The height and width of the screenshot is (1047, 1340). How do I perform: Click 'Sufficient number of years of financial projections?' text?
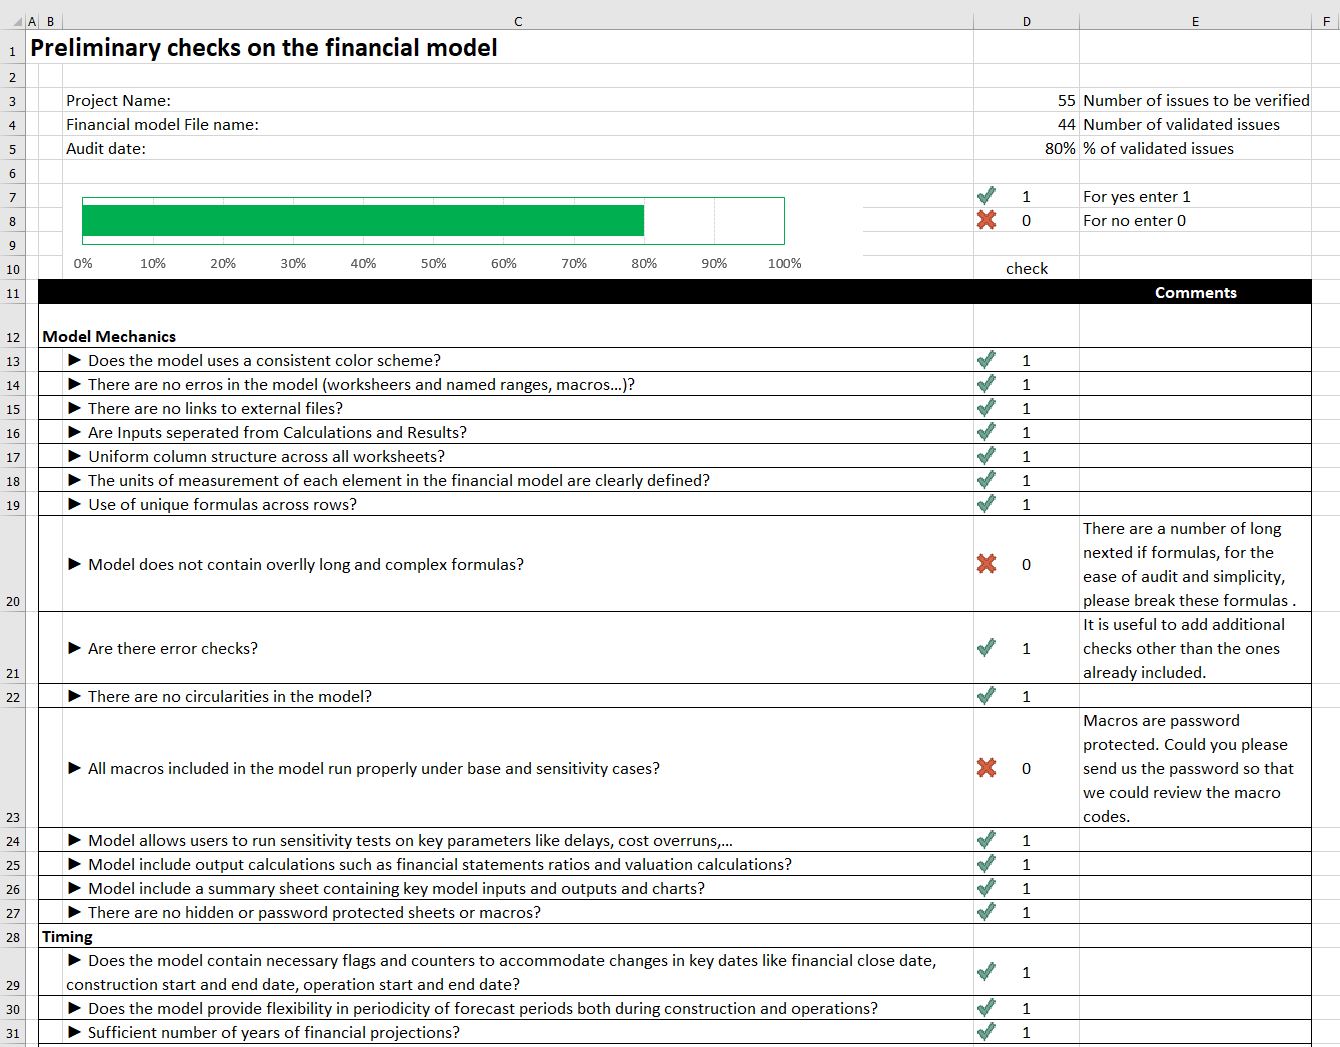click(274, 1032)
